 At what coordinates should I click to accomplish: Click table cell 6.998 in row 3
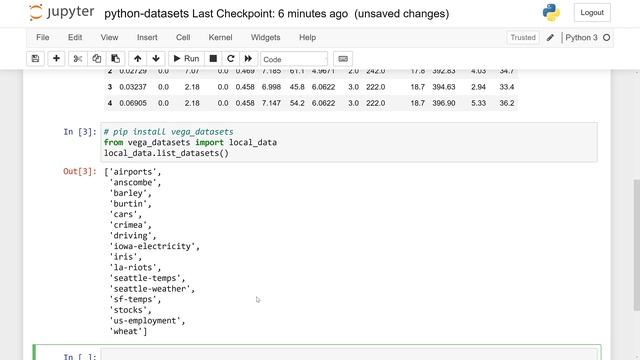[x=271, y=87]
